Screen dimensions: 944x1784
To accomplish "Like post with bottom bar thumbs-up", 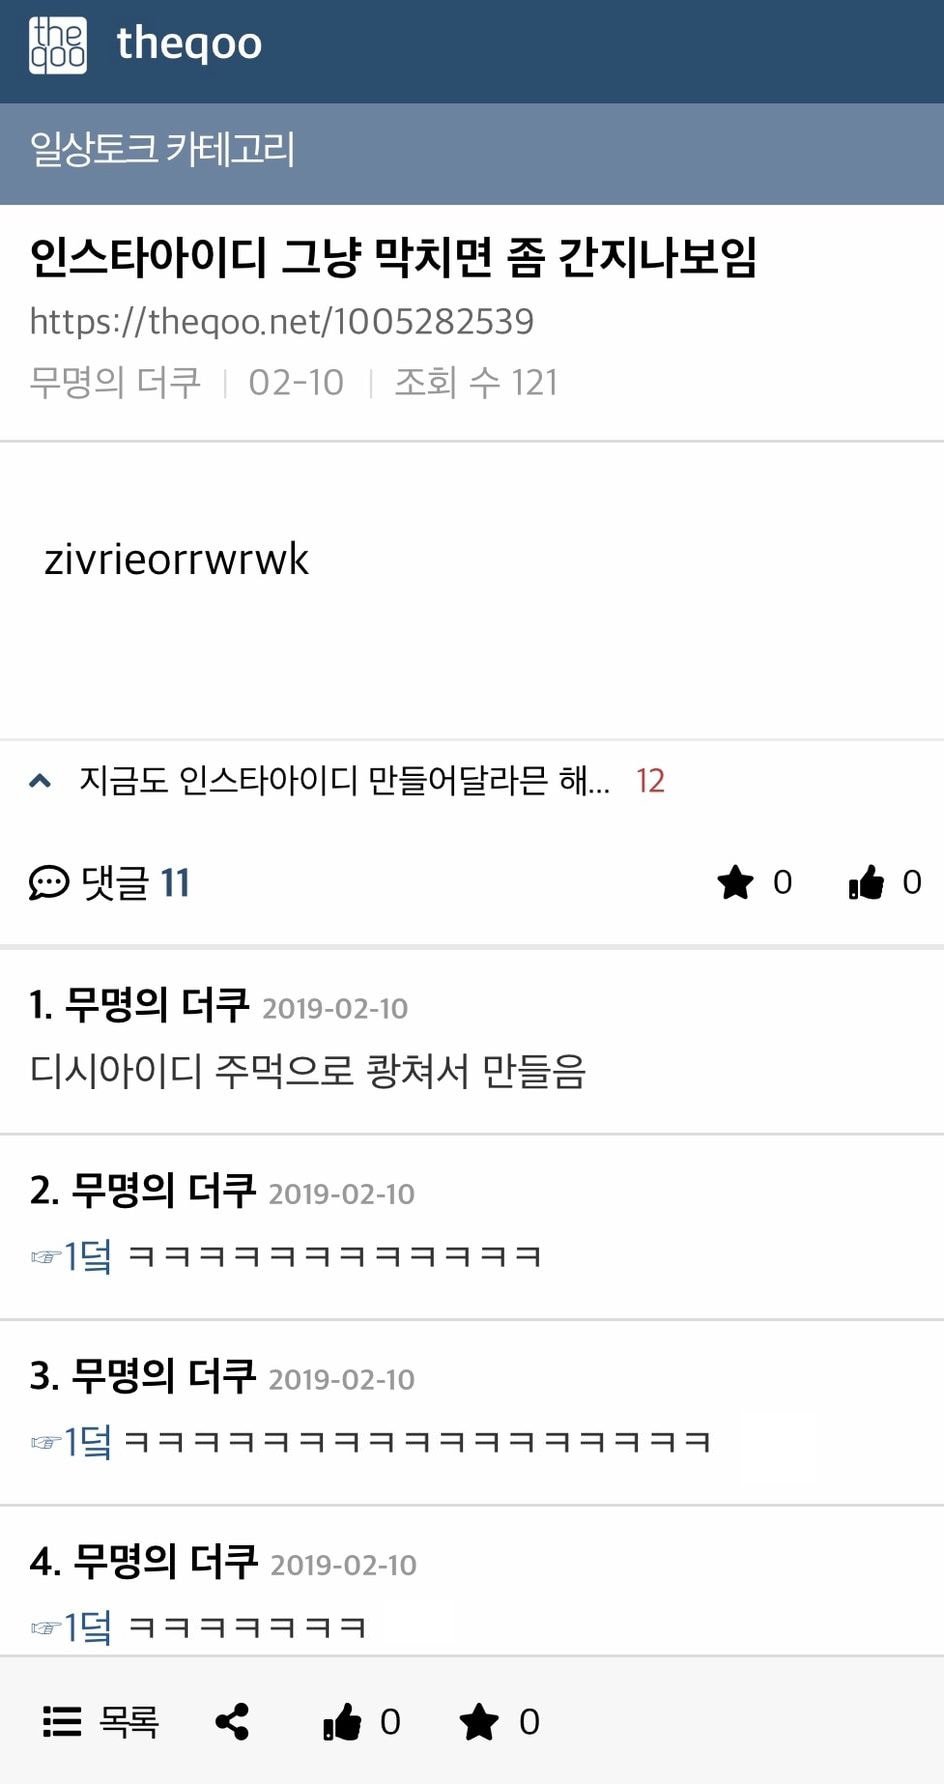I will tap(341, 1721).
